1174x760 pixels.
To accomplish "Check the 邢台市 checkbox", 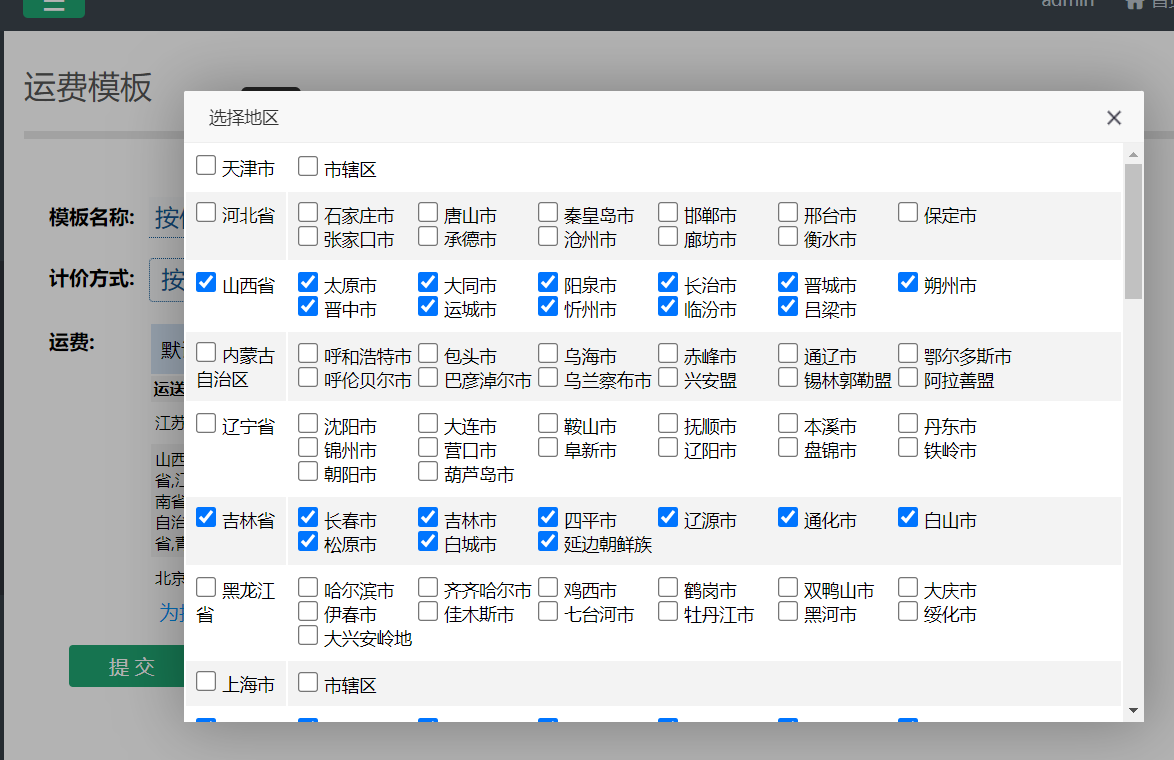I will [x=788, y=212].
